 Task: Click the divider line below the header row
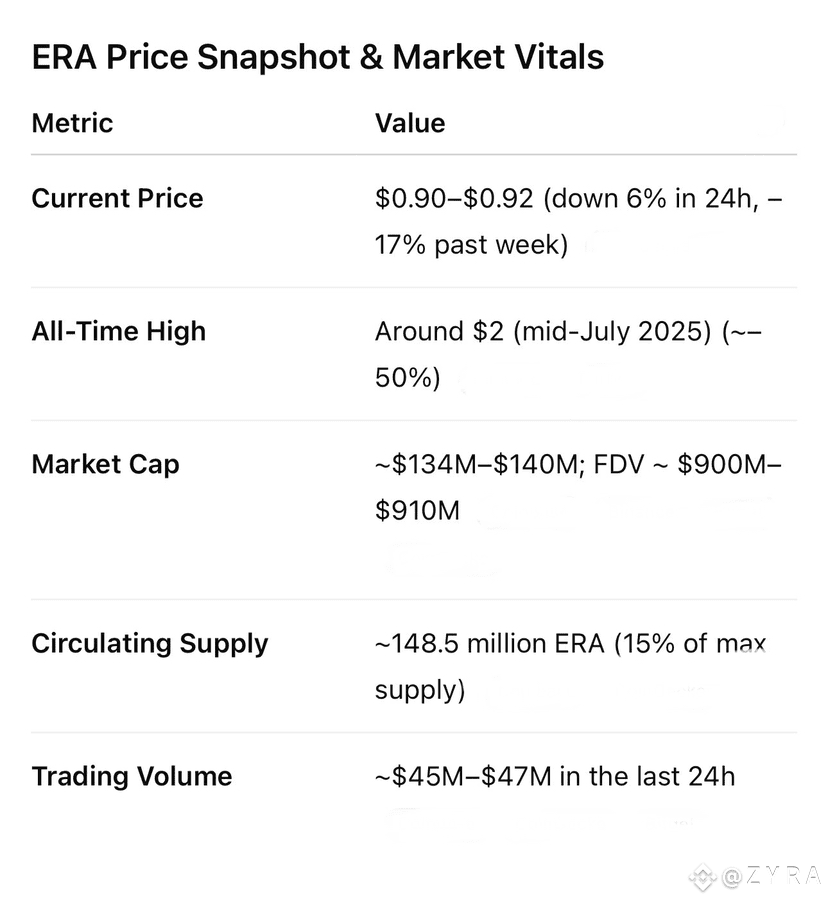[x=414, y=154]
